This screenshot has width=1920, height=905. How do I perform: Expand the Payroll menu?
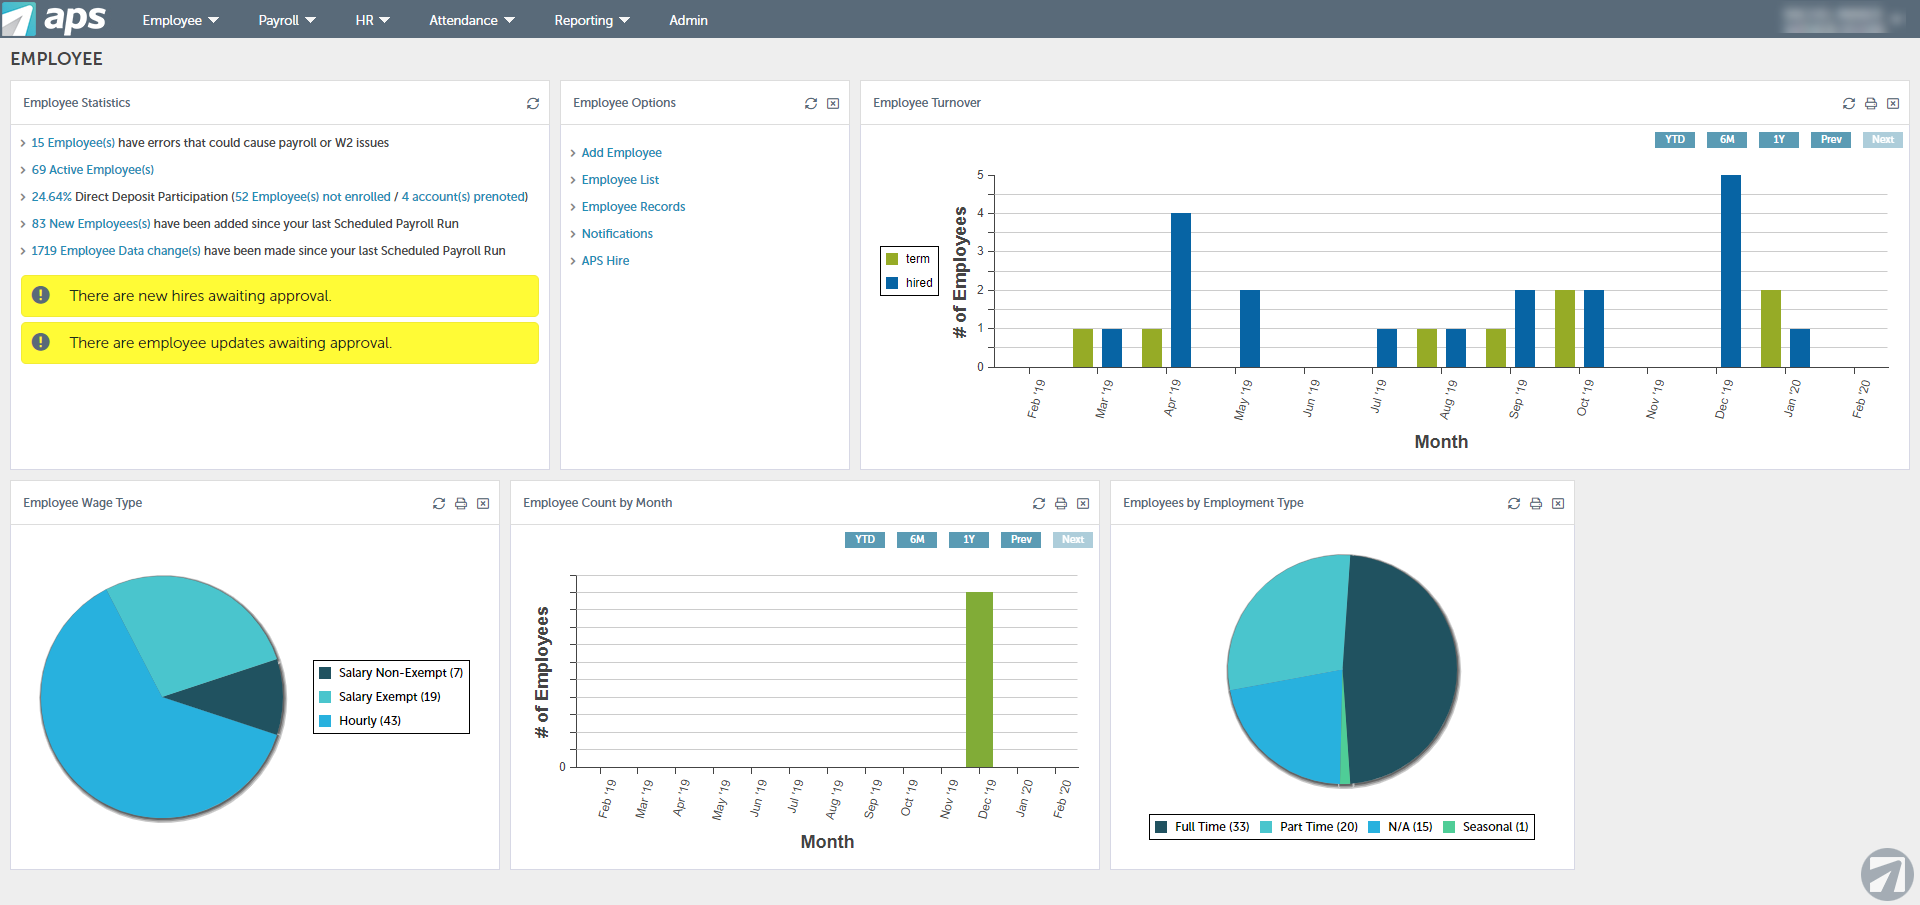click(x=286, y=20)
